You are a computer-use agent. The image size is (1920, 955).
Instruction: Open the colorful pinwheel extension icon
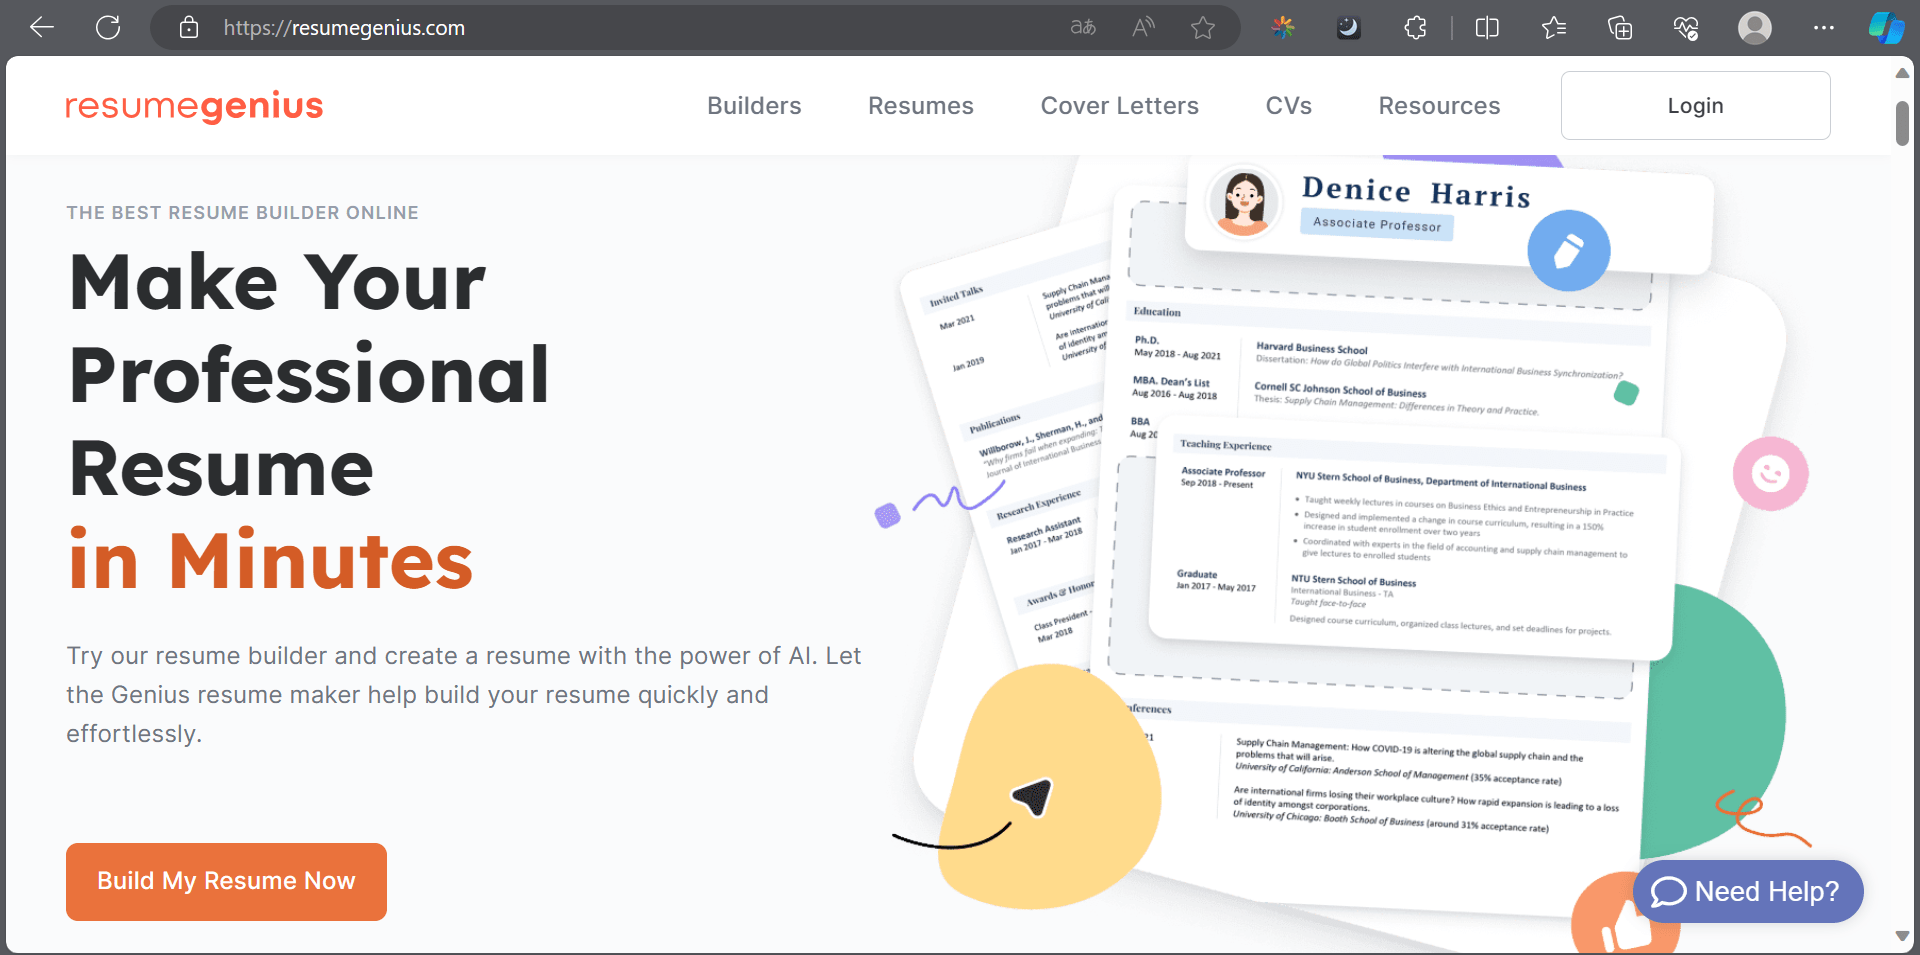coord(1283,27)
